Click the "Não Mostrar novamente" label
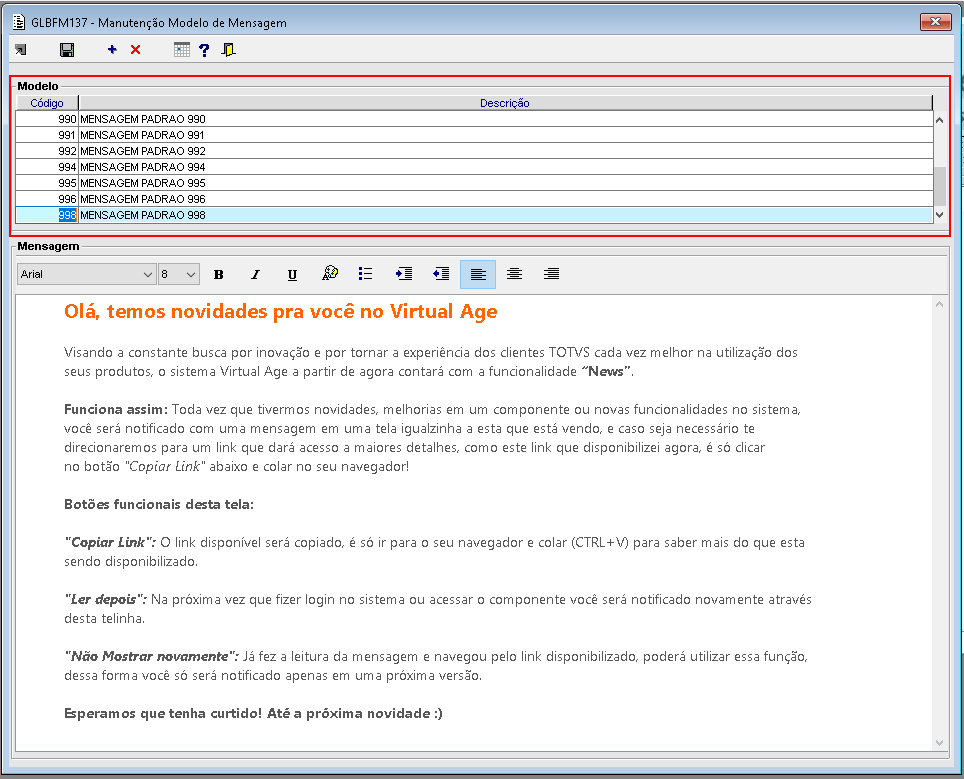 (x=151, y=657)
